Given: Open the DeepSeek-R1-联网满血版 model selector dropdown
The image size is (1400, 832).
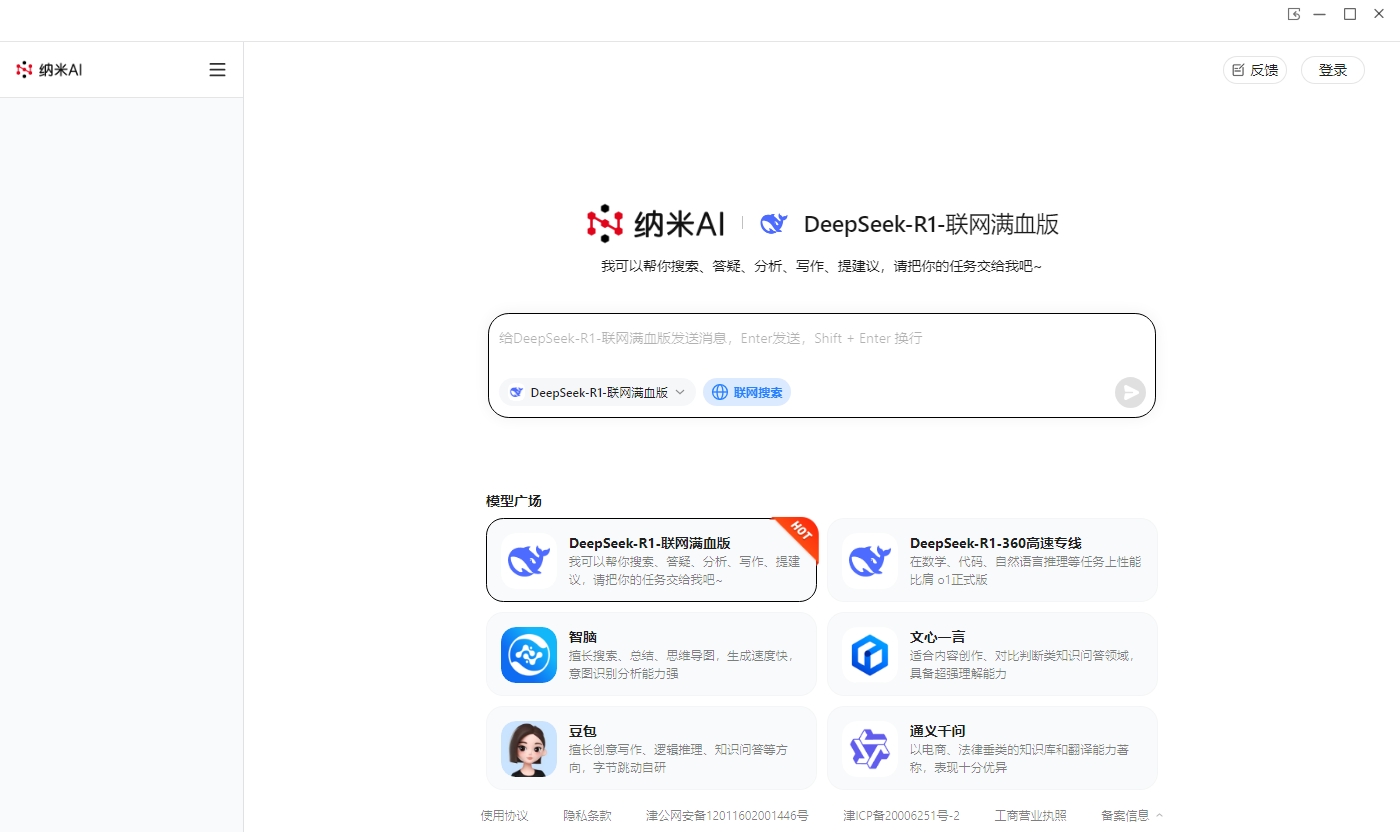Looking at the screenshot, I should tap(596, 392).
